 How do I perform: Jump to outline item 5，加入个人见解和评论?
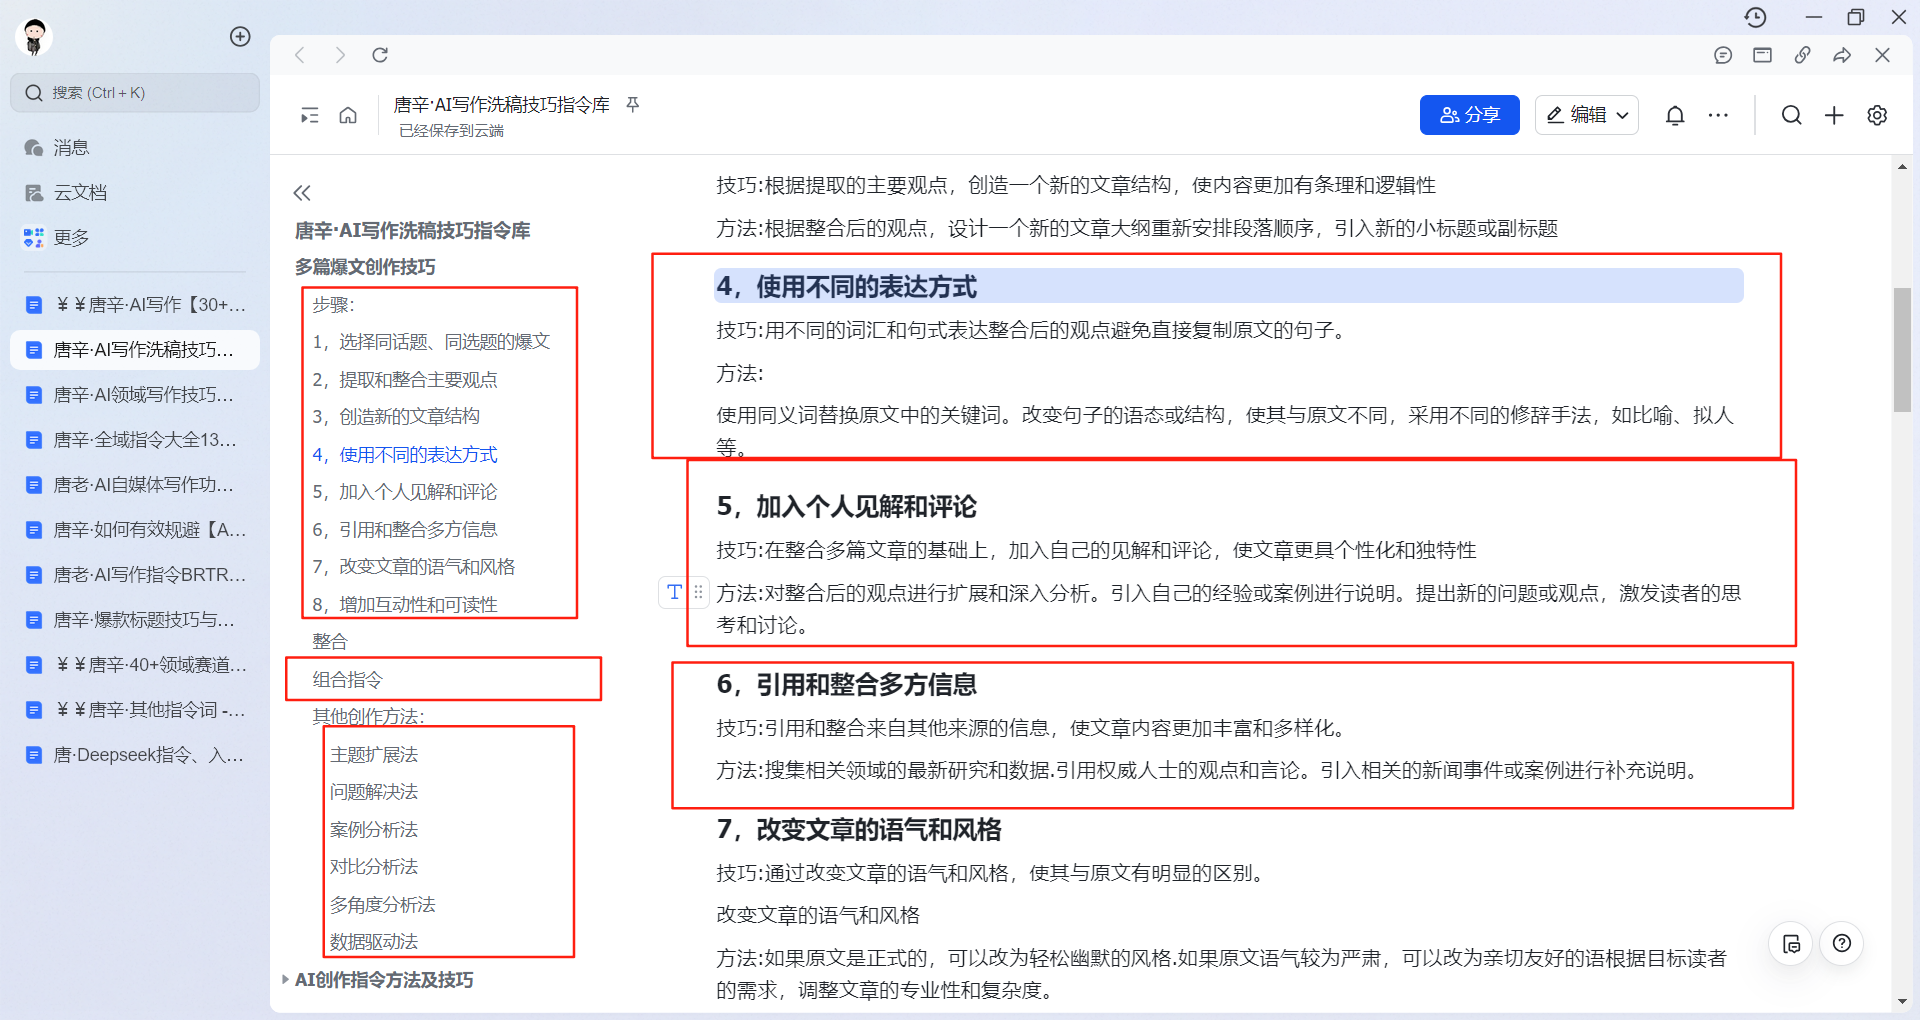coord(405,492)
